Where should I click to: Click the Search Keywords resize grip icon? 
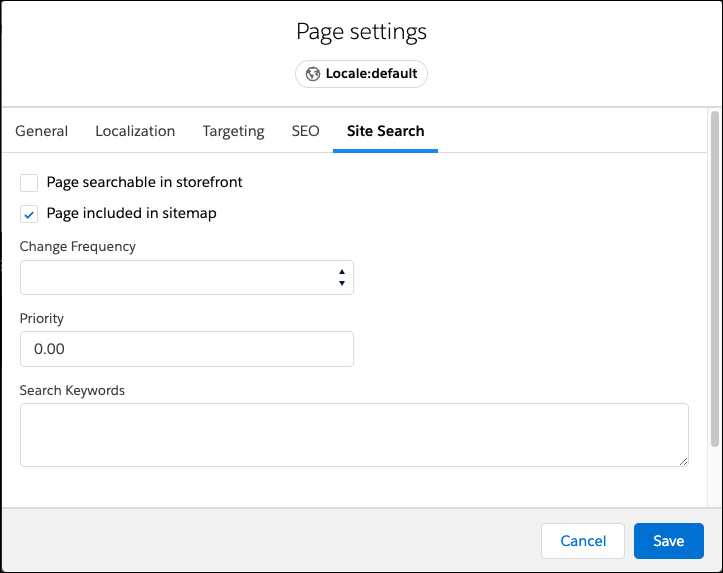[683, 461]
